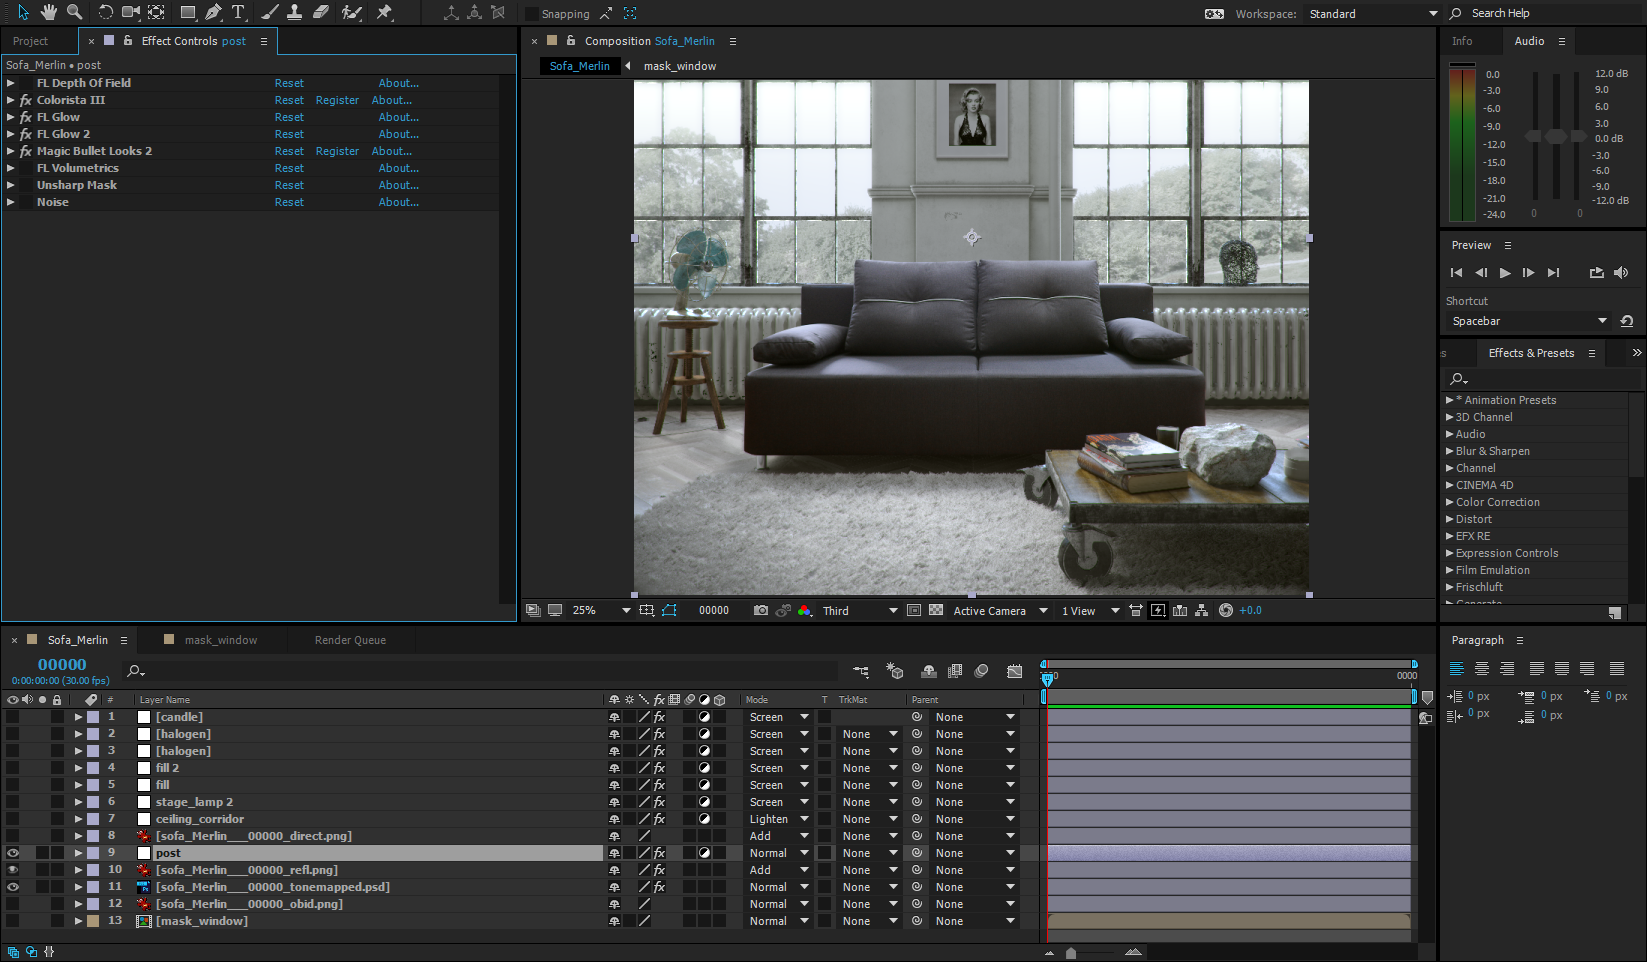Click Register for Magic Bullet Looks 2

tap(337, 151)
